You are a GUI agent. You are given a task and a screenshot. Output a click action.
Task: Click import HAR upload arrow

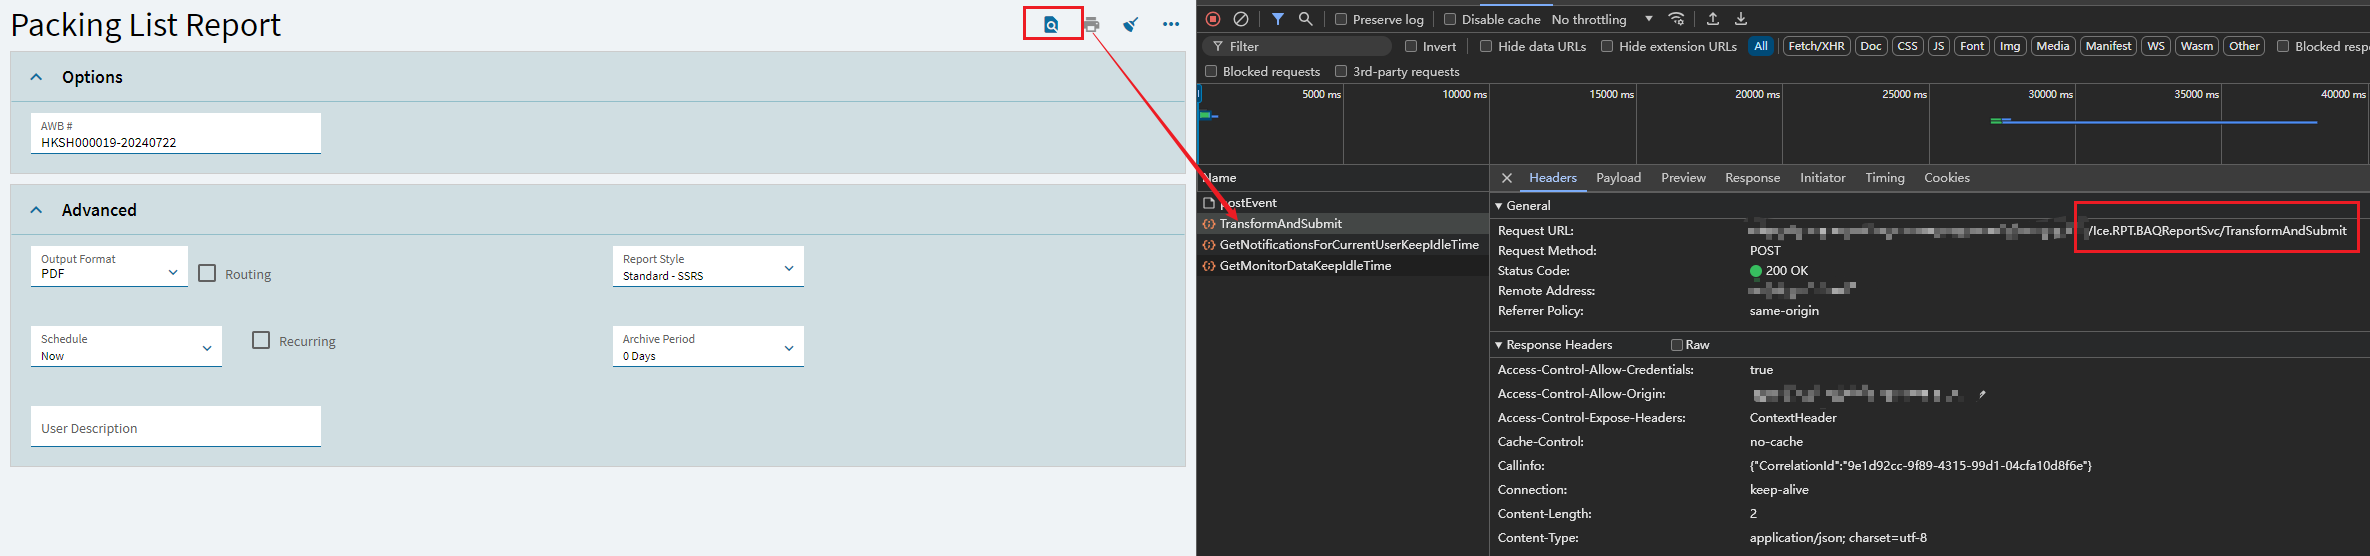coord(1713,19)
